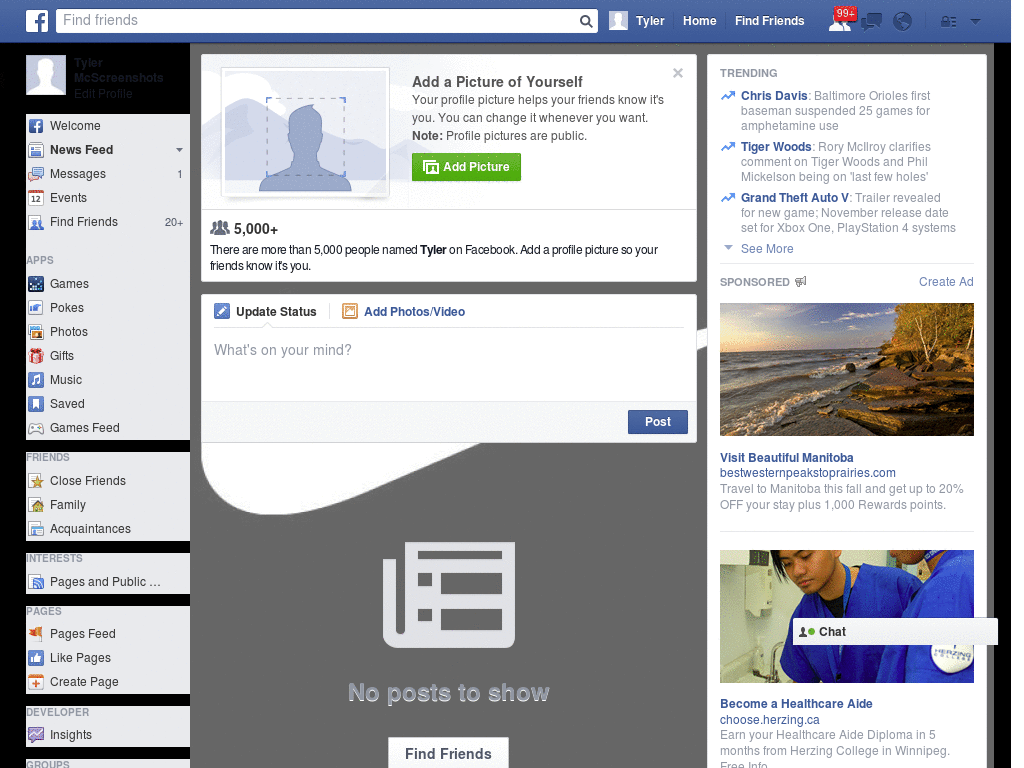Open the Chat bar

click(x=895, y=632)
